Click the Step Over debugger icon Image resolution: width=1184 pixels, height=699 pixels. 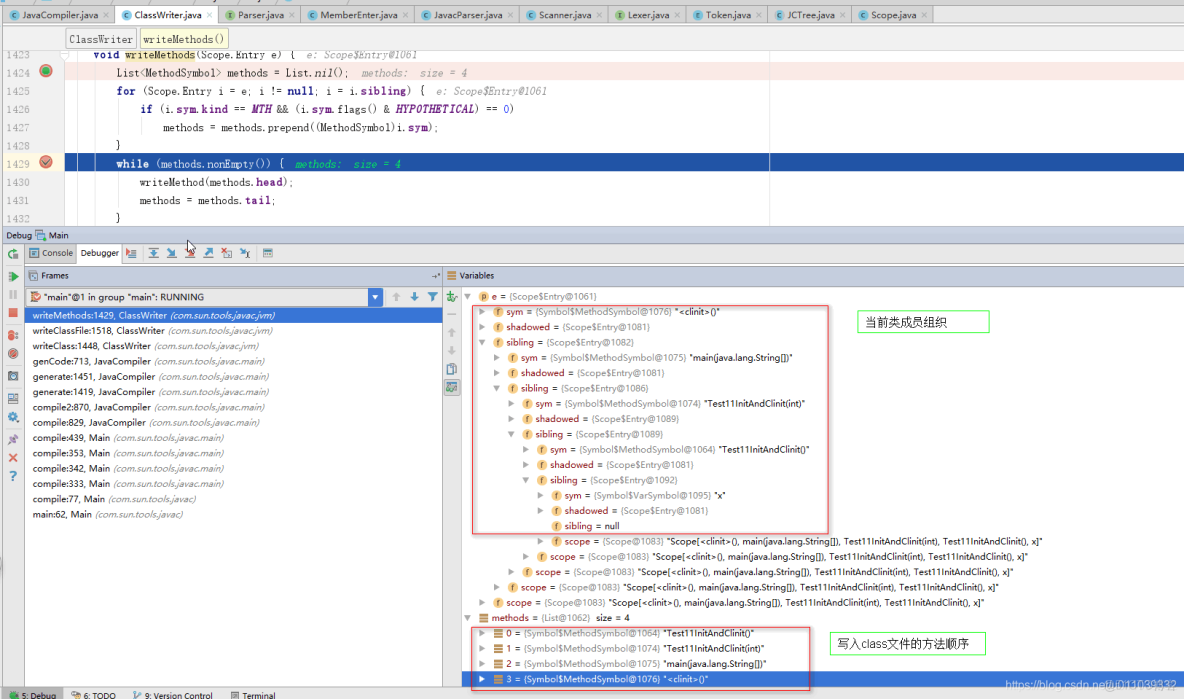tap(154, 254)
